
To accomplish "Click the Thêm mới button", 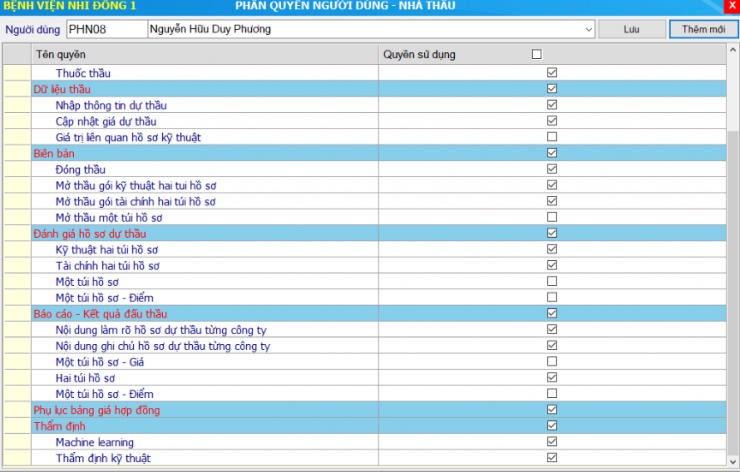I will coord(703,29).
